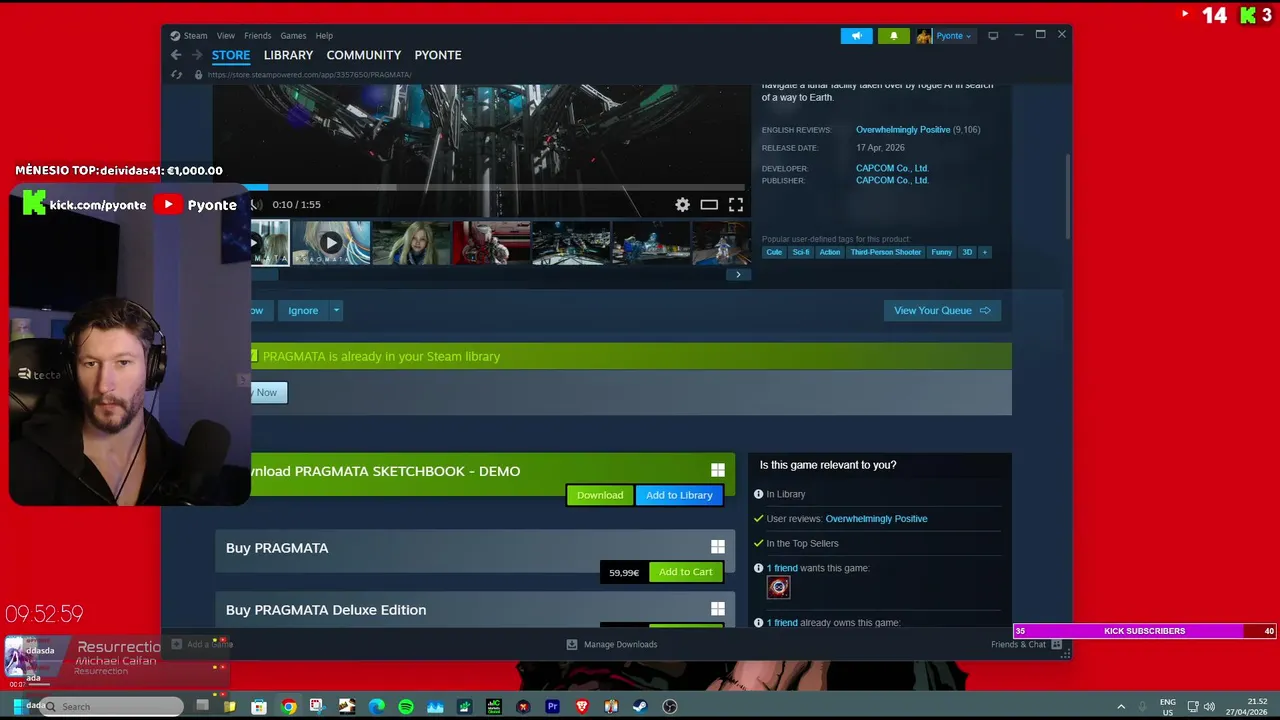Open the Overwhelmingly Positive English reviews link
Screen dimensions: 1280x720
(x=903, y=130)
